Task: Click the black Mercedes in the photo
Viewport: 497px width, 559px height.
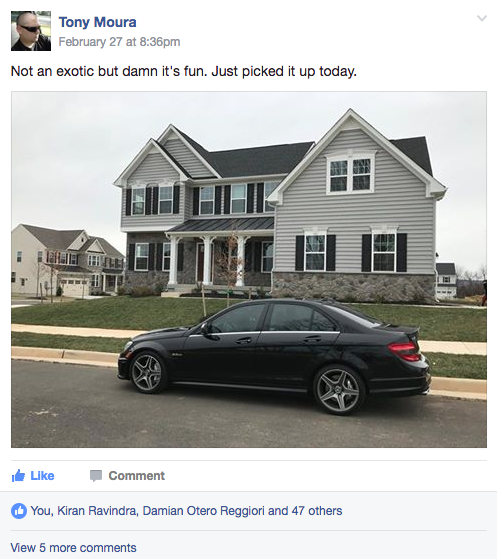Action: coord(274,357)
